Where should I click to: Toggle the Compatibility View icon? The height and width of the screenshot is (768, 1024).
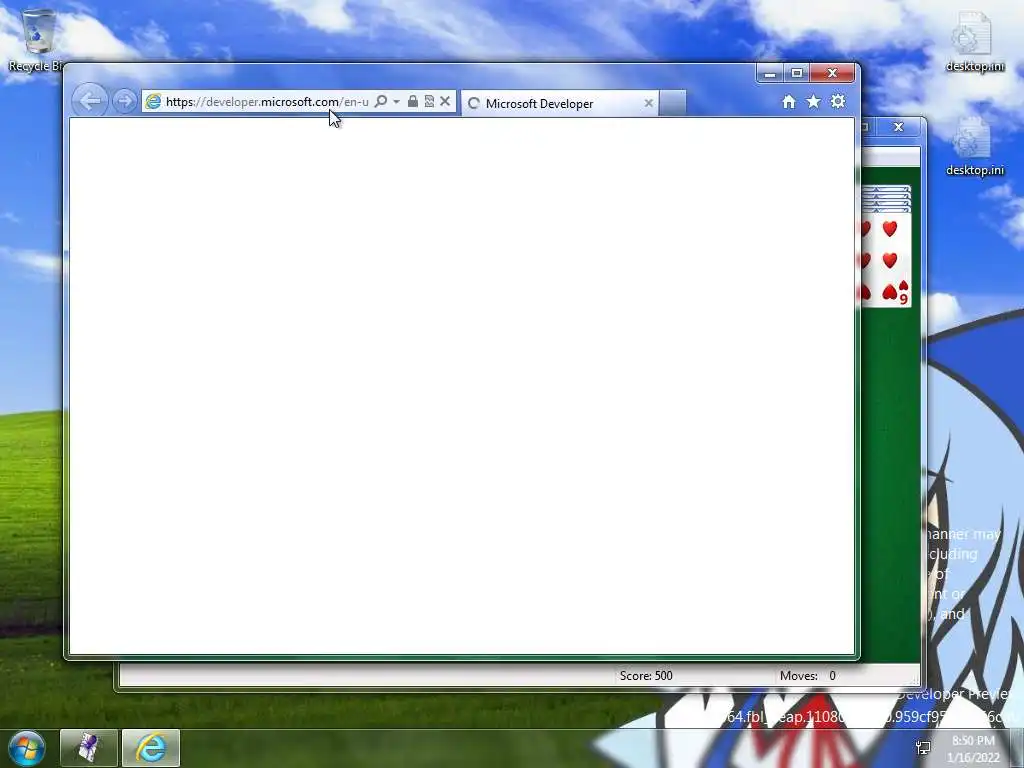pyautogui.click(x=429, y=101)
